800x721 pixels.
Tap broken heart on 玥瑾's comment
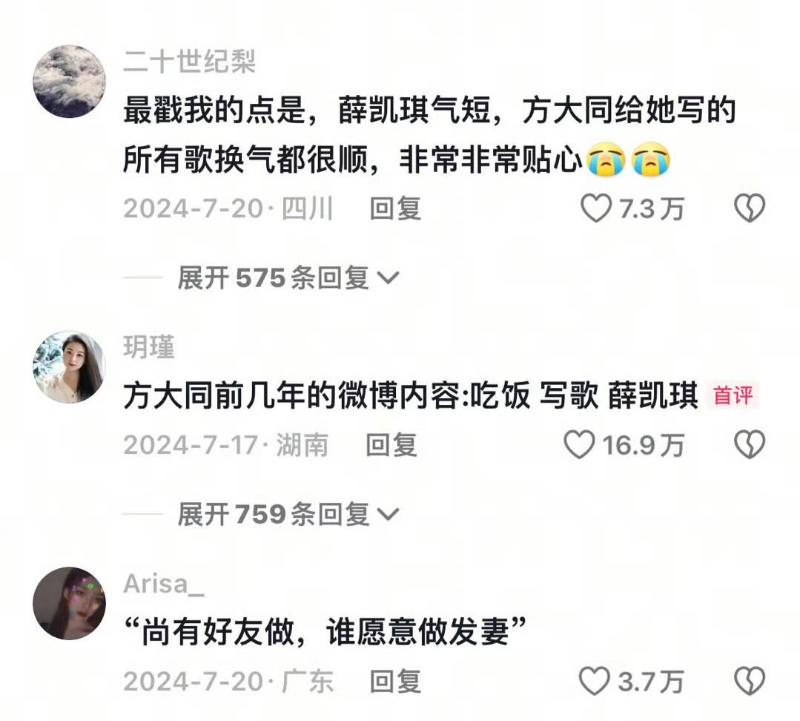[x=749, y=444]
